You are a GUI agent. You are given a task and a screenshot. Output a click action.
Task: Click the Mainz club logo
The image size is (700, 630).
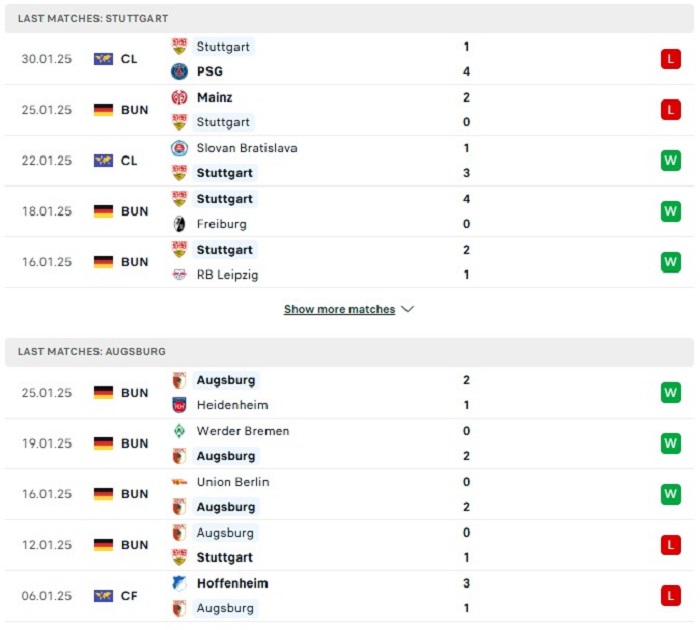(179, 97)
